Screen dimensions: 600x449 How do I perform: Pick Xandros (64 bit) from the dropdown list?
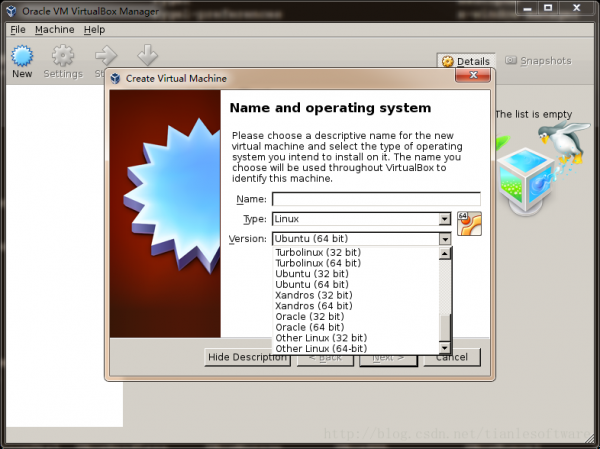357,306
